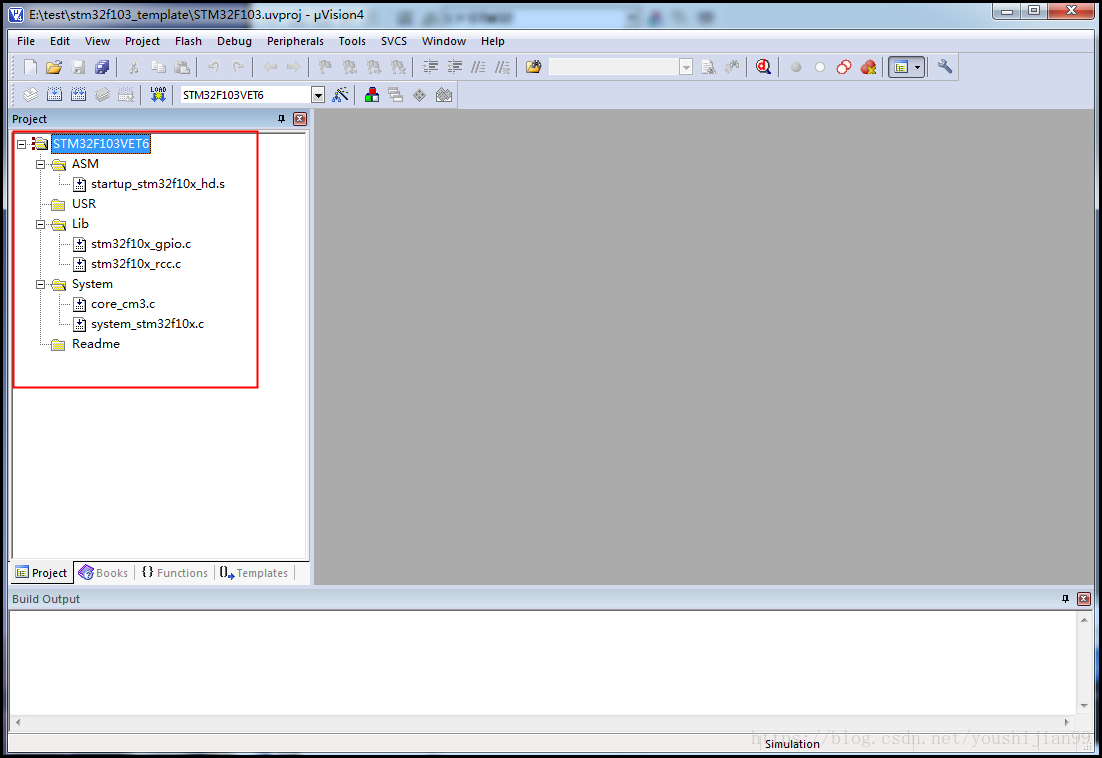Image resolution: width=1102 pixels, height=758 pixels.
Task: Toggle auto-hide pin on Project panel
Action: [x=281, y=119]
